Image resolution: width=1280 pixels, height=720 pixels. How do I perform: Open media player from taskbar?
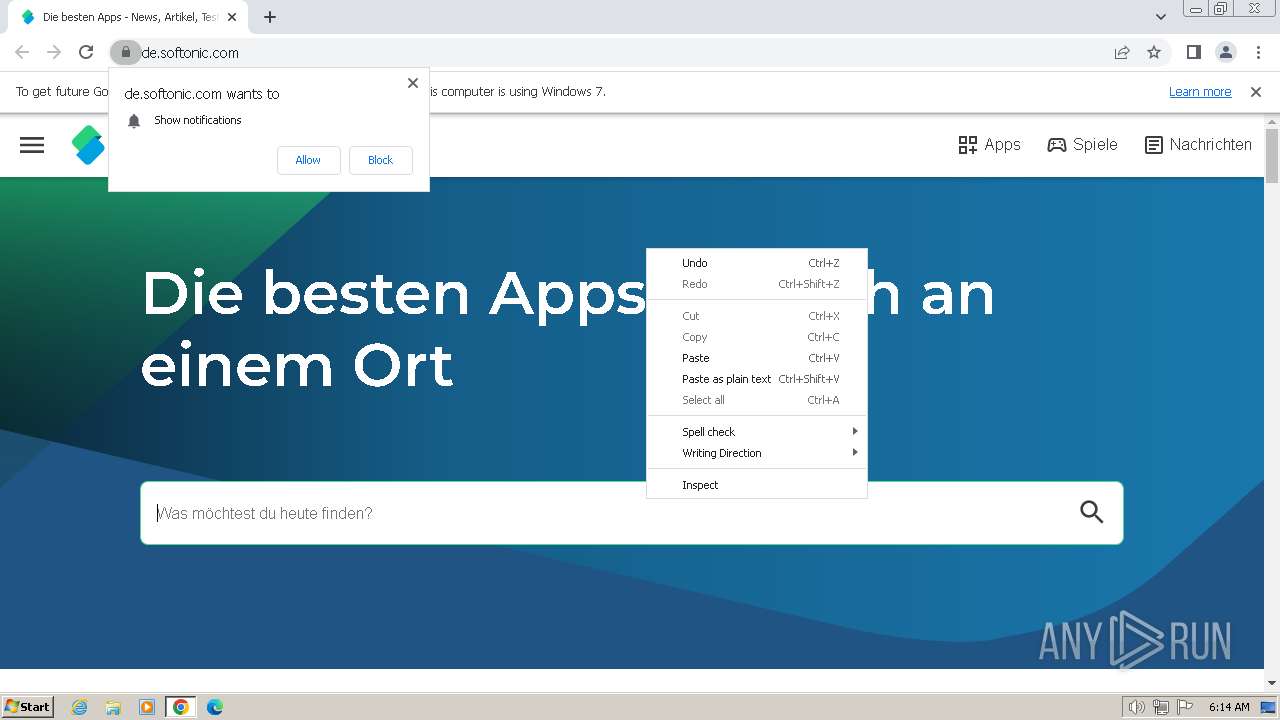tap(147, 707)
